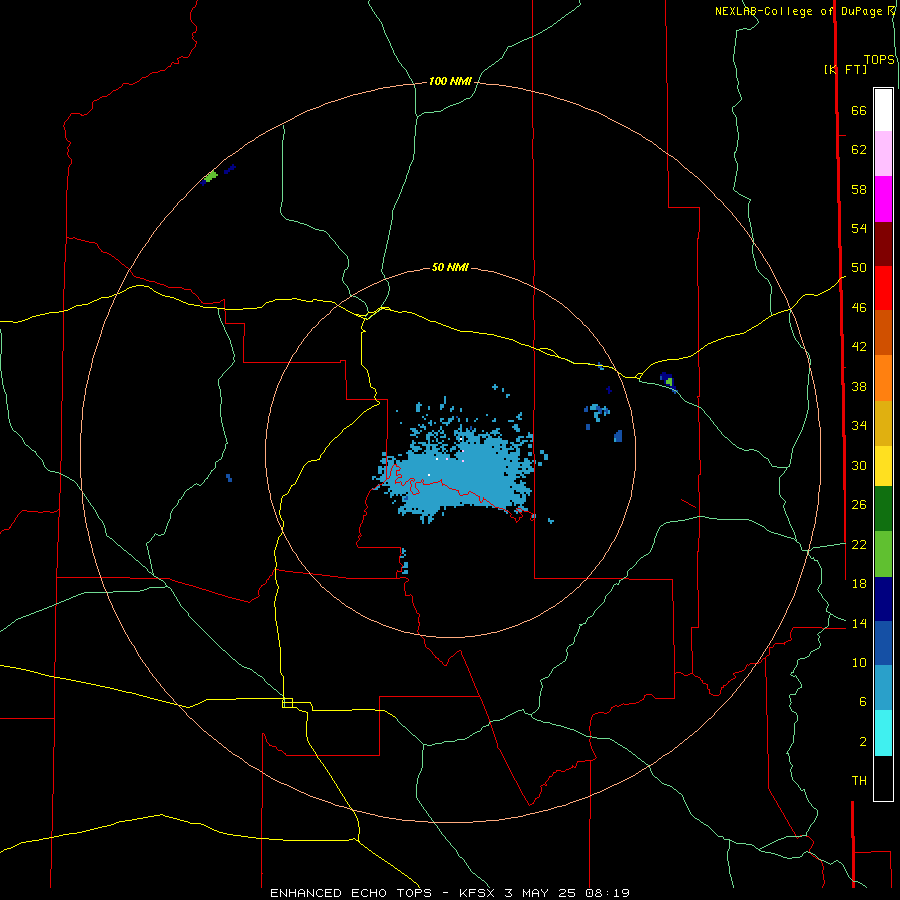
Task: Click the large light-blue echo area at radar center
Action: click(x=459, y=472)
